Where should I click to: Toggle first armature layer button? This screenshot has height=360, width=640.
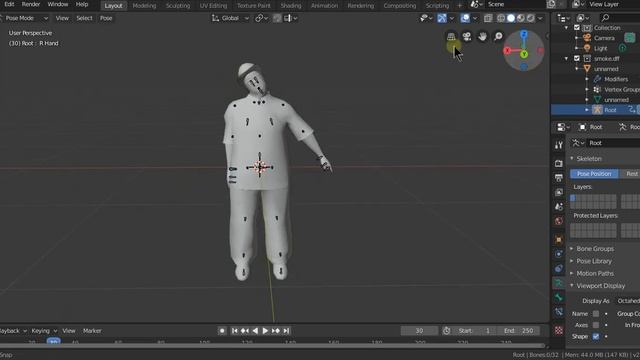pos(573,198)
